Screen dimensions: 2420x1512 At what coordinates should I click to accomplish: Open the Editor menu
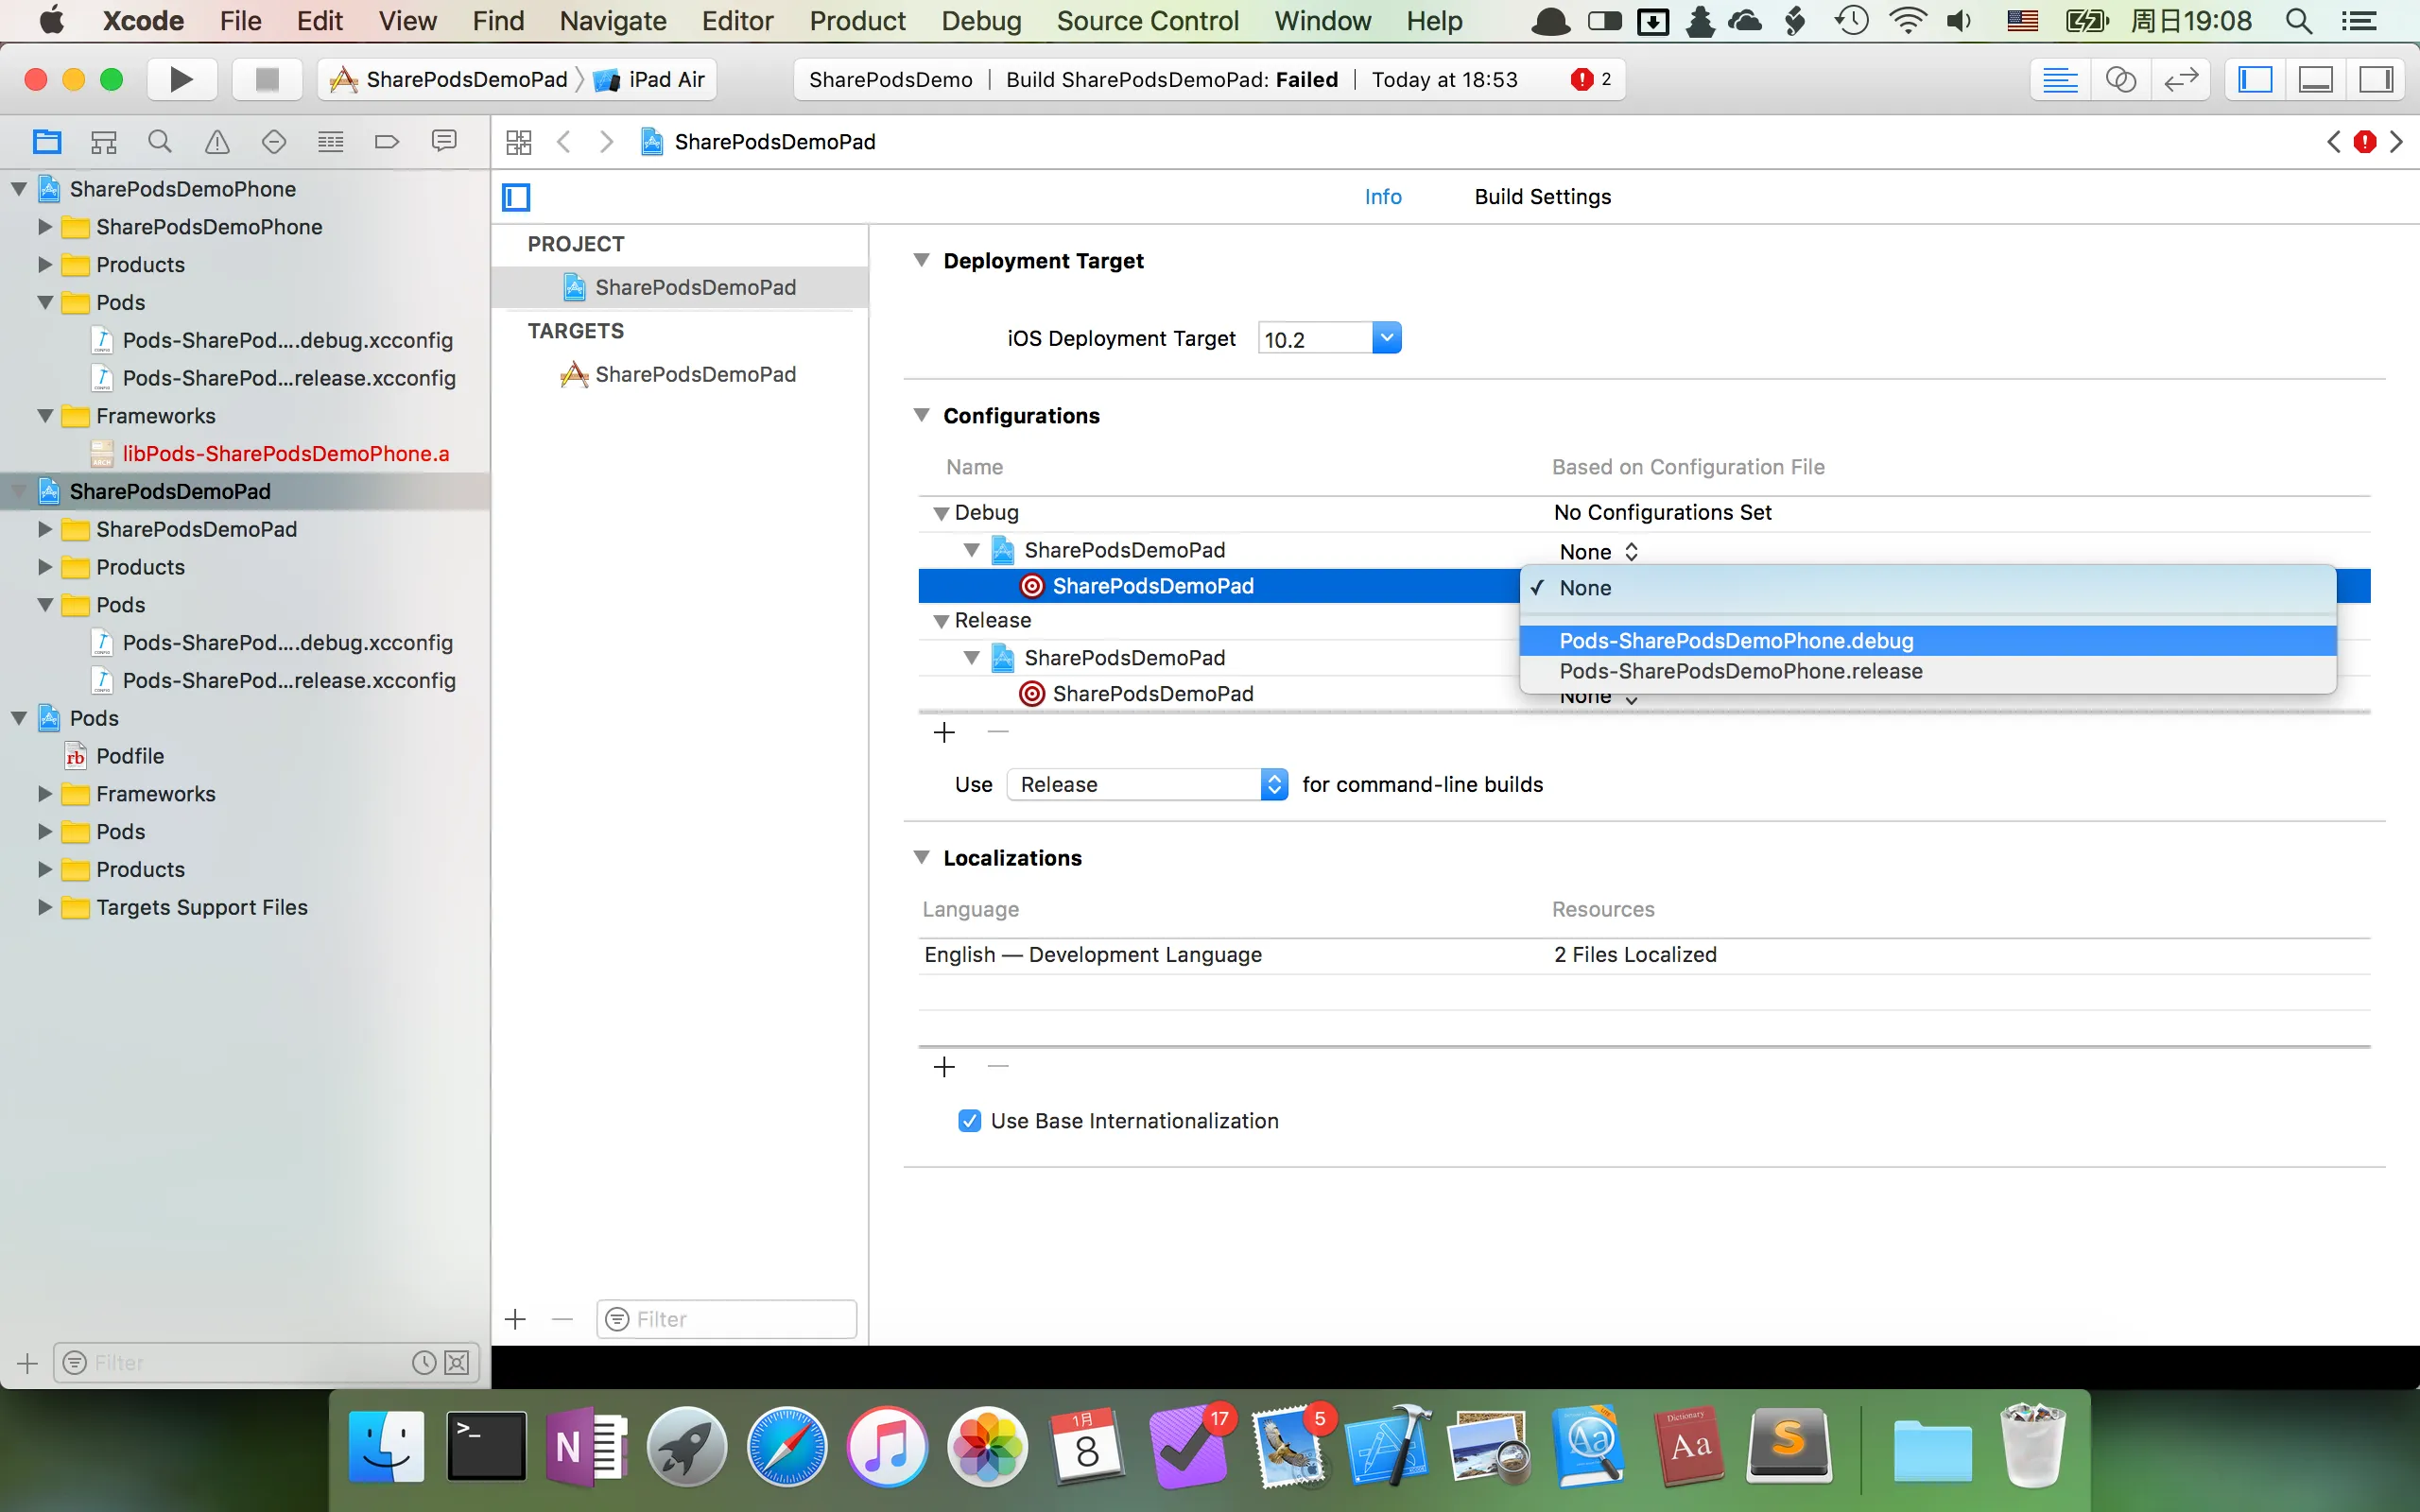point(737,21)
